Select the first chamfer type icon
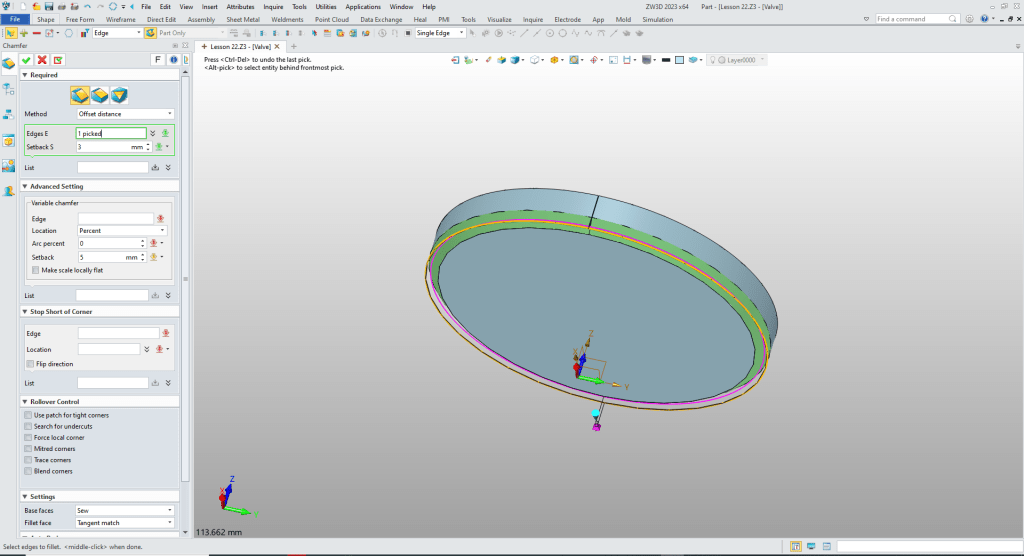This screenshot has width=1024, height=556. click(x=80, y=94)
